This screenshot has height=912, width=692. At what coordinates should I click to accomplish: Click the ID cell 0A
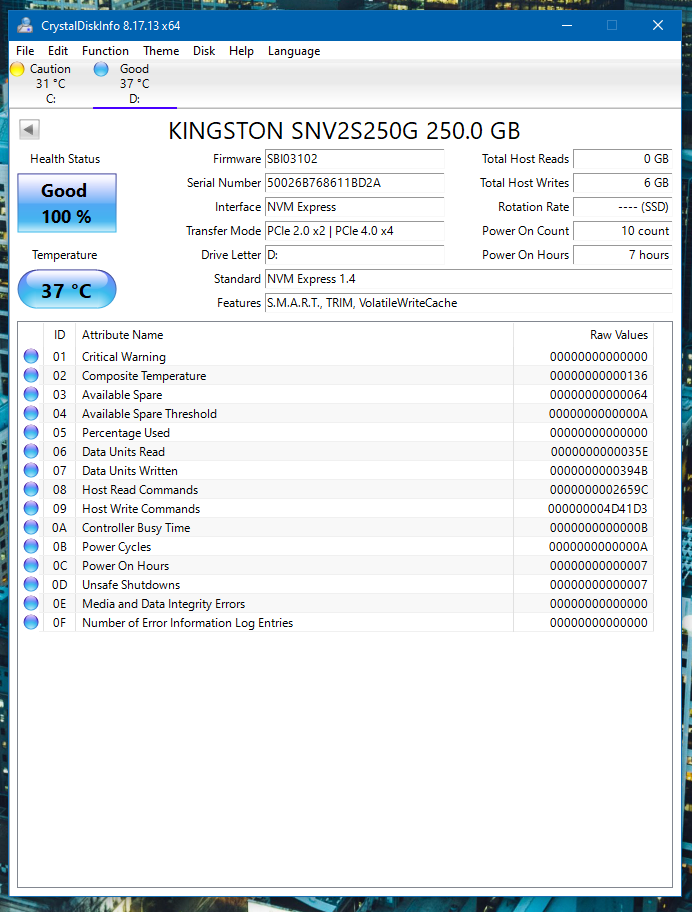tap(59, 528)
